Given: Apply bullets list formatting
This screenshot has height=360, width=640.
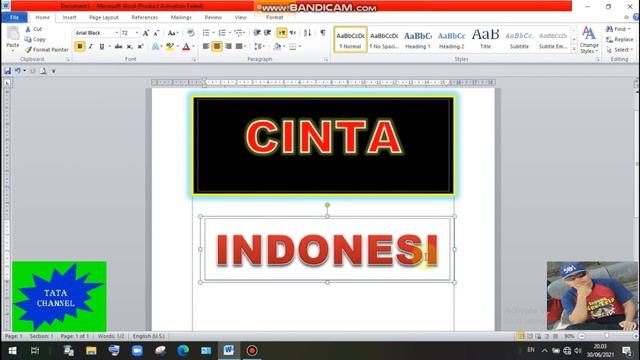Looking at the screenshot, I should [x=206, y=33].
